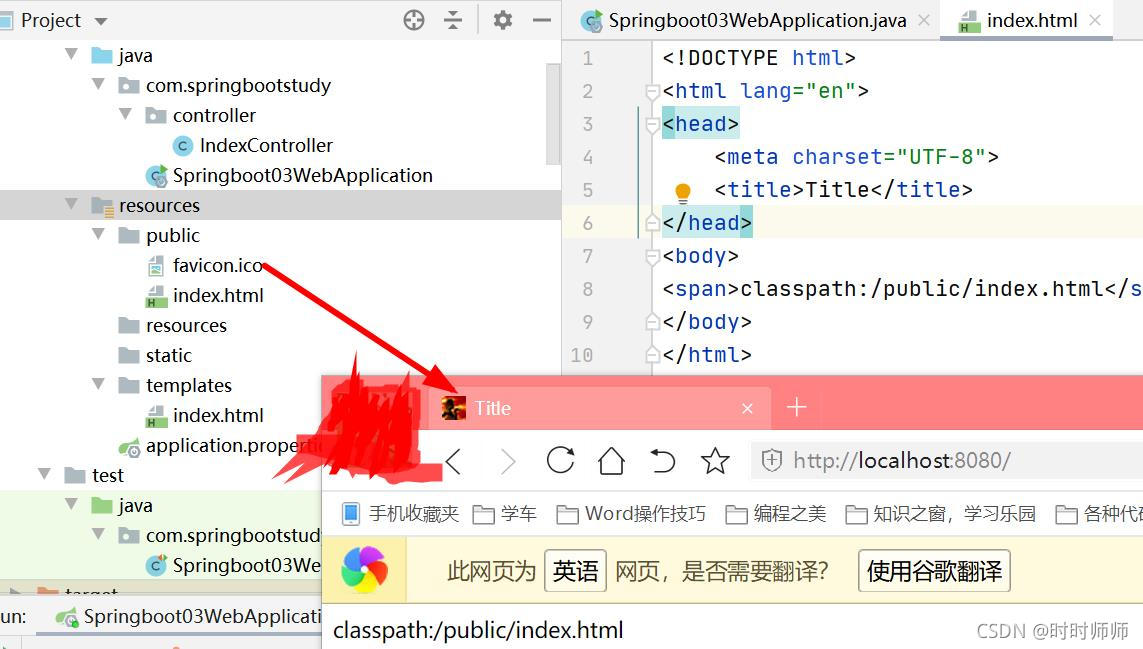Open the 知识之窗，学习乐园 bookmarks folder
This screenshot has height=649, width=1143.
point(940,514)
